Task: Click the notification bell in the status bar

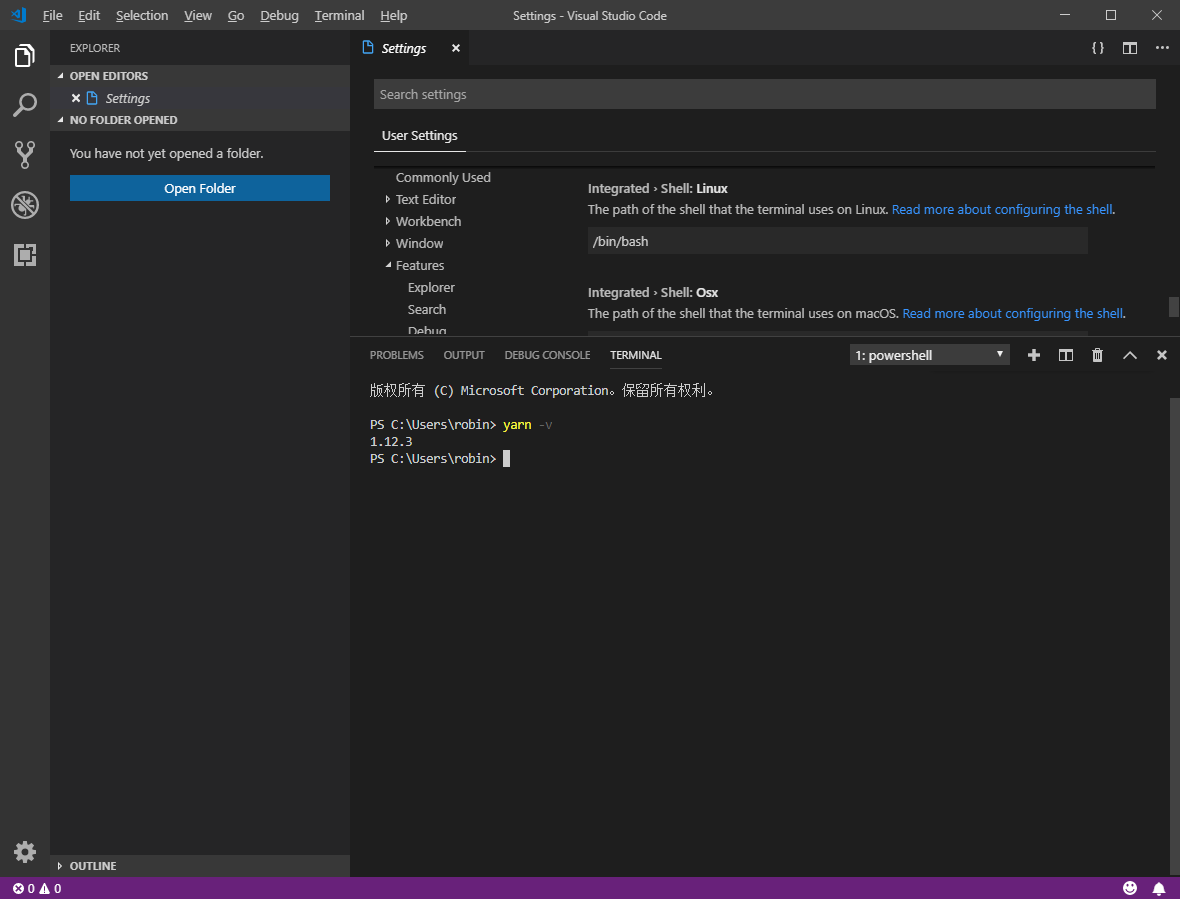Action: 1159,888
